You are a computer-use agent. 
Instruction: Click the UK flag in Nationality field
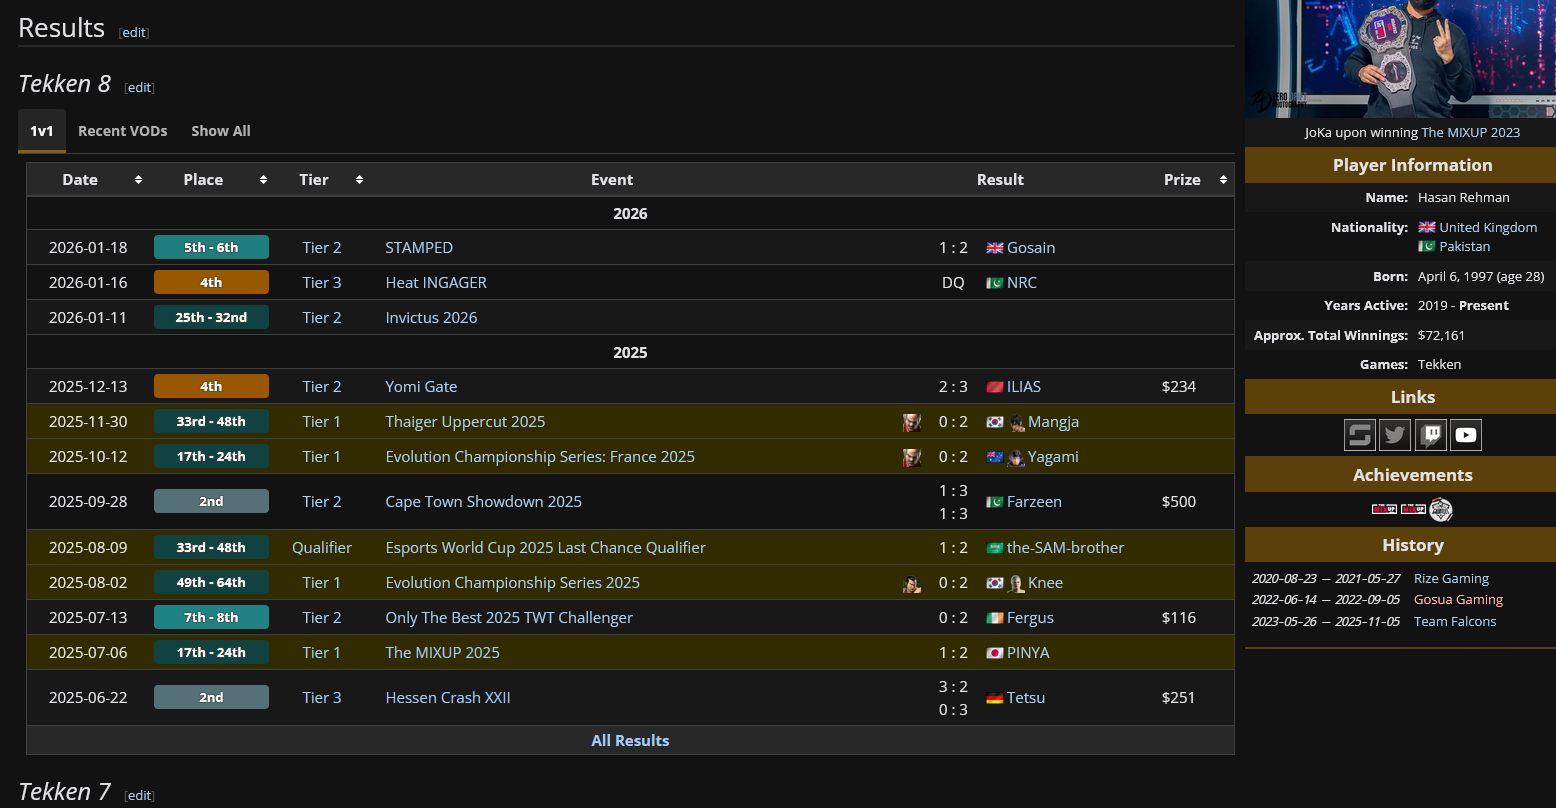(1426, 227)
